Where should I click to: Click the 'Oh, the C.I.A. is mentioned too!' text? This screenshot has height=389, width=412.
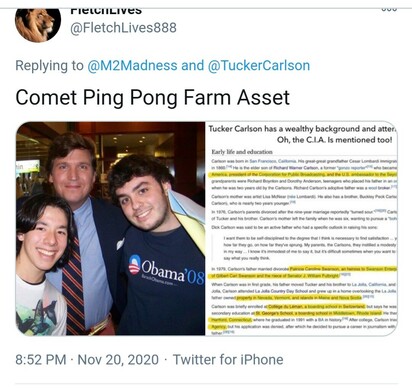point(334,140)
